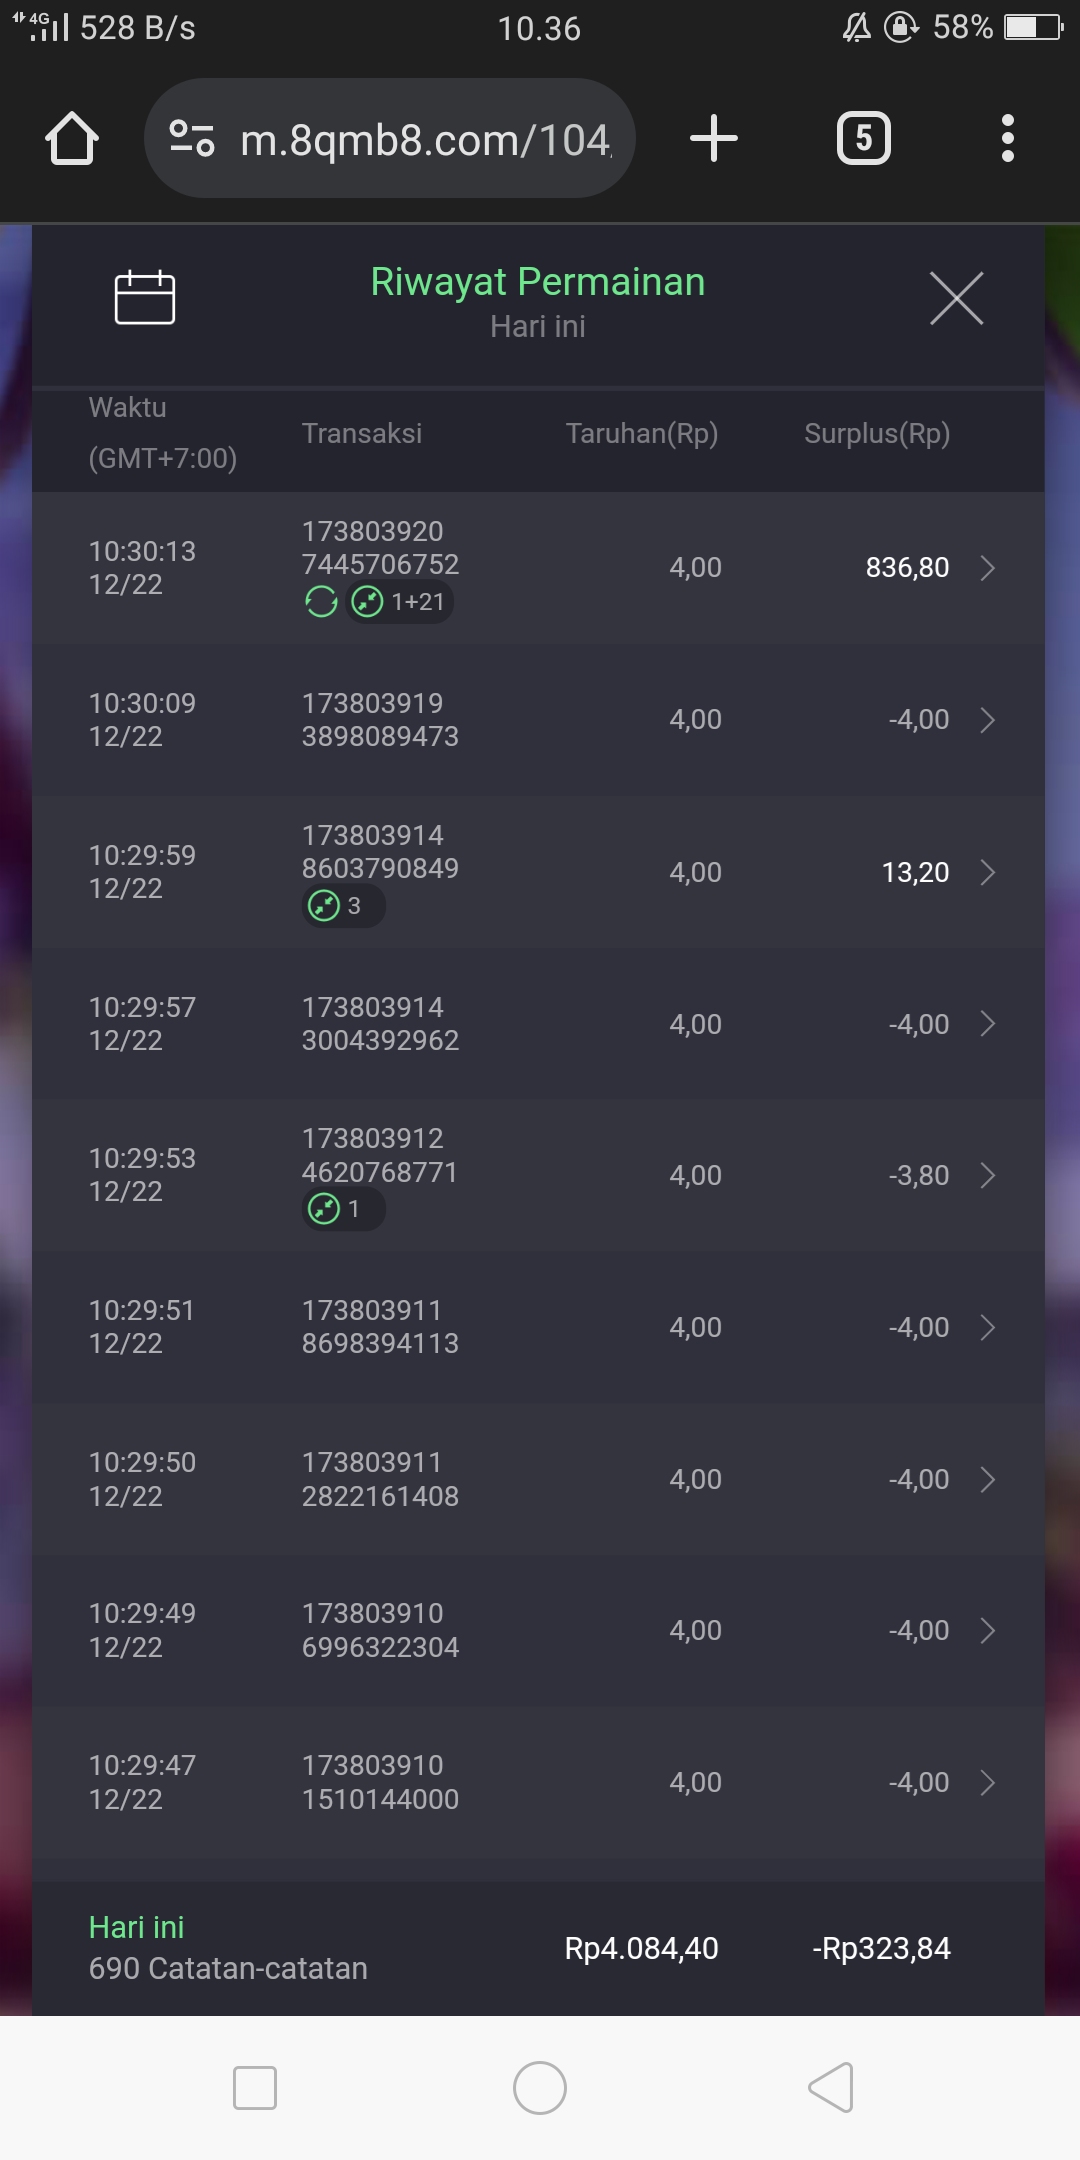Tap the browser home icon
The height and width of the screenshot is (2160, 1080).
point(72,138)
